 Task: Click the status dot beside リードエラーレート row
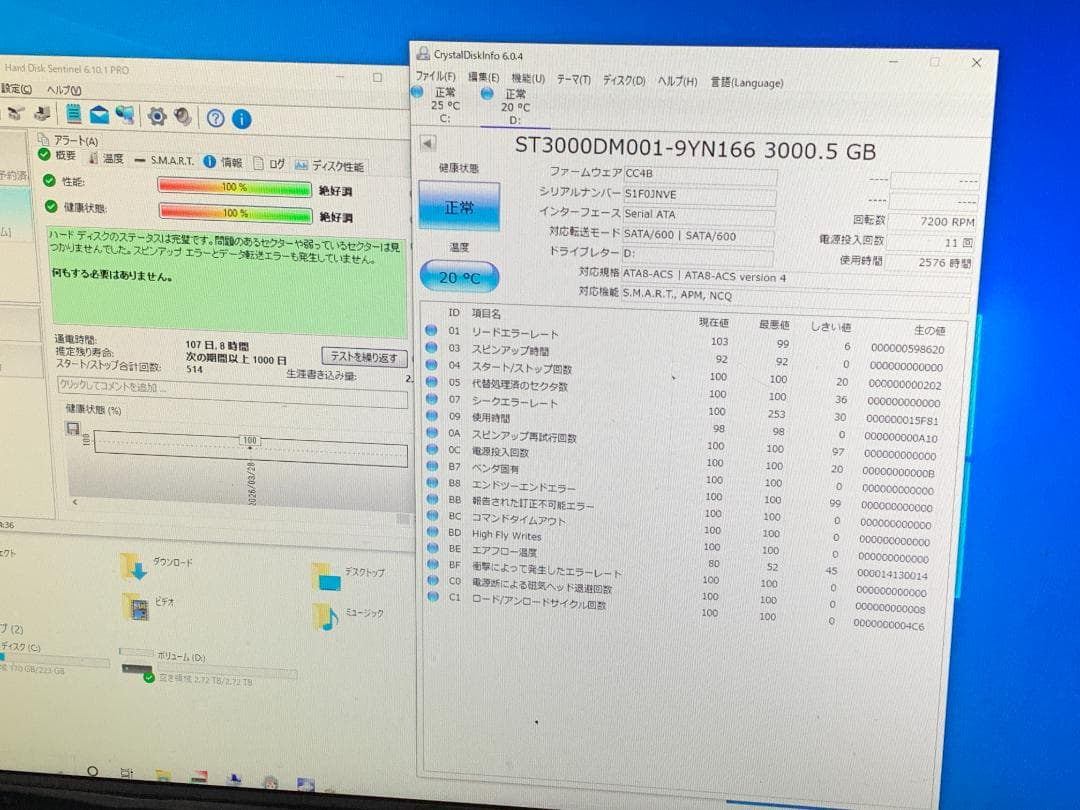click(431, 331)
